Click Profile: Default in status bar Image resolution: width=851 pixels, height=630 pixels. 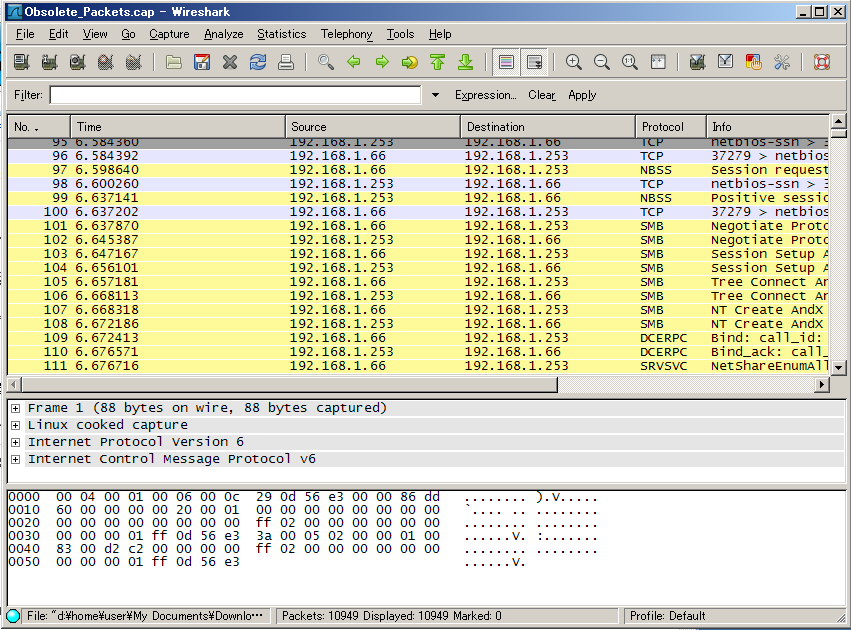[x=668, y=616]
